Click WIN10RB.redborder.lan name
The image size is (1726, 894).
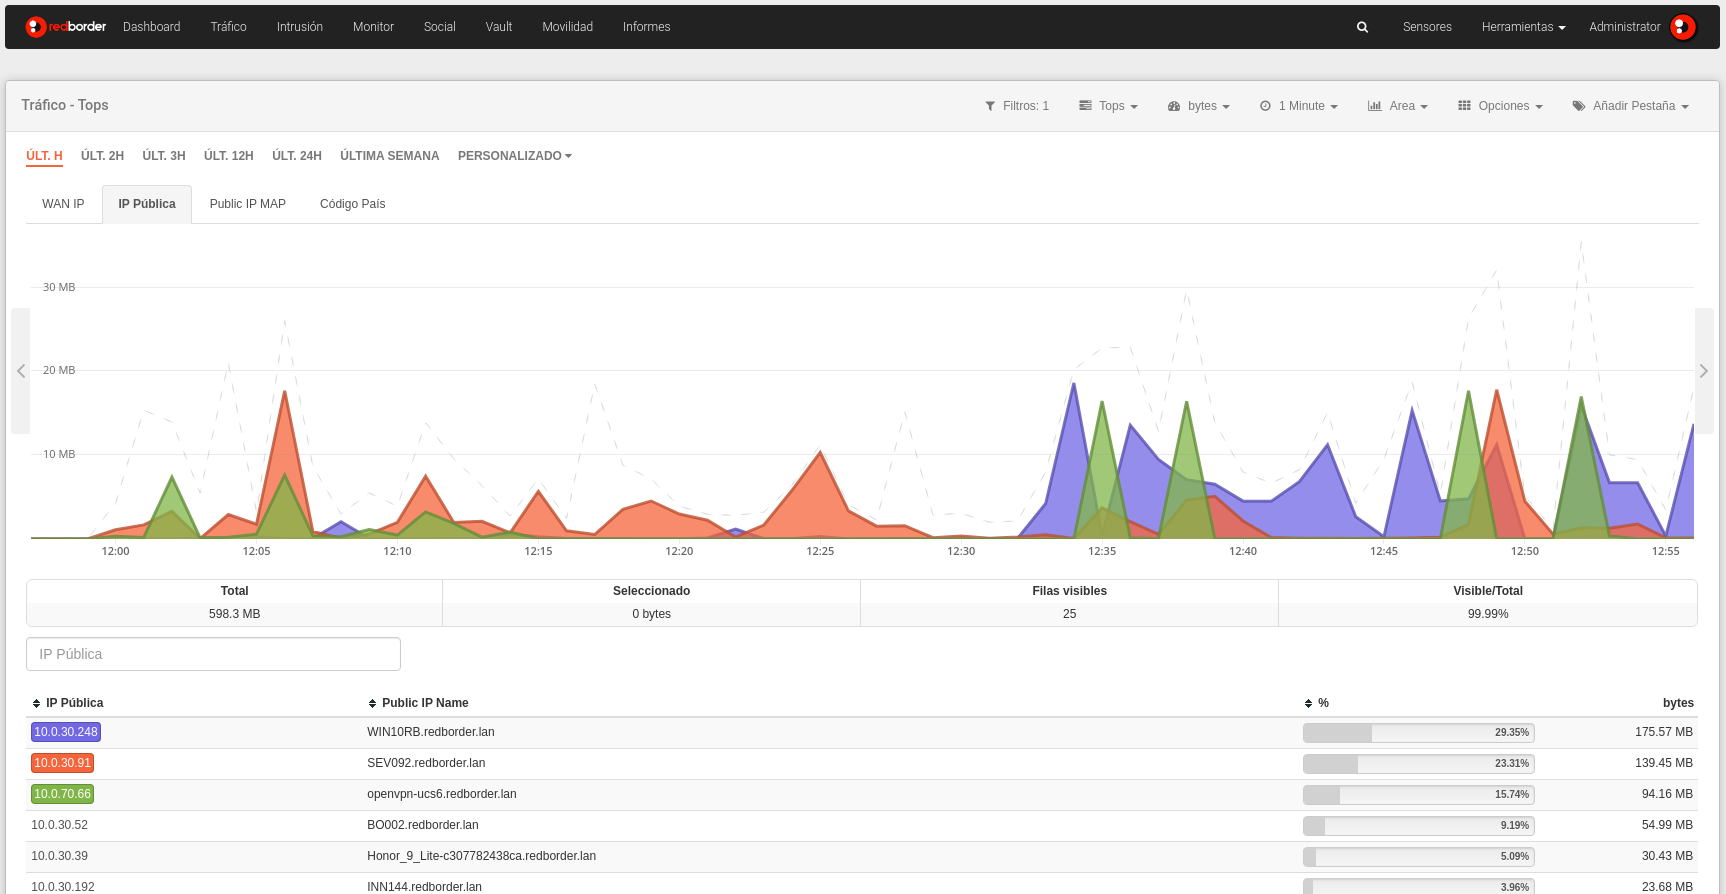[431, 732]
